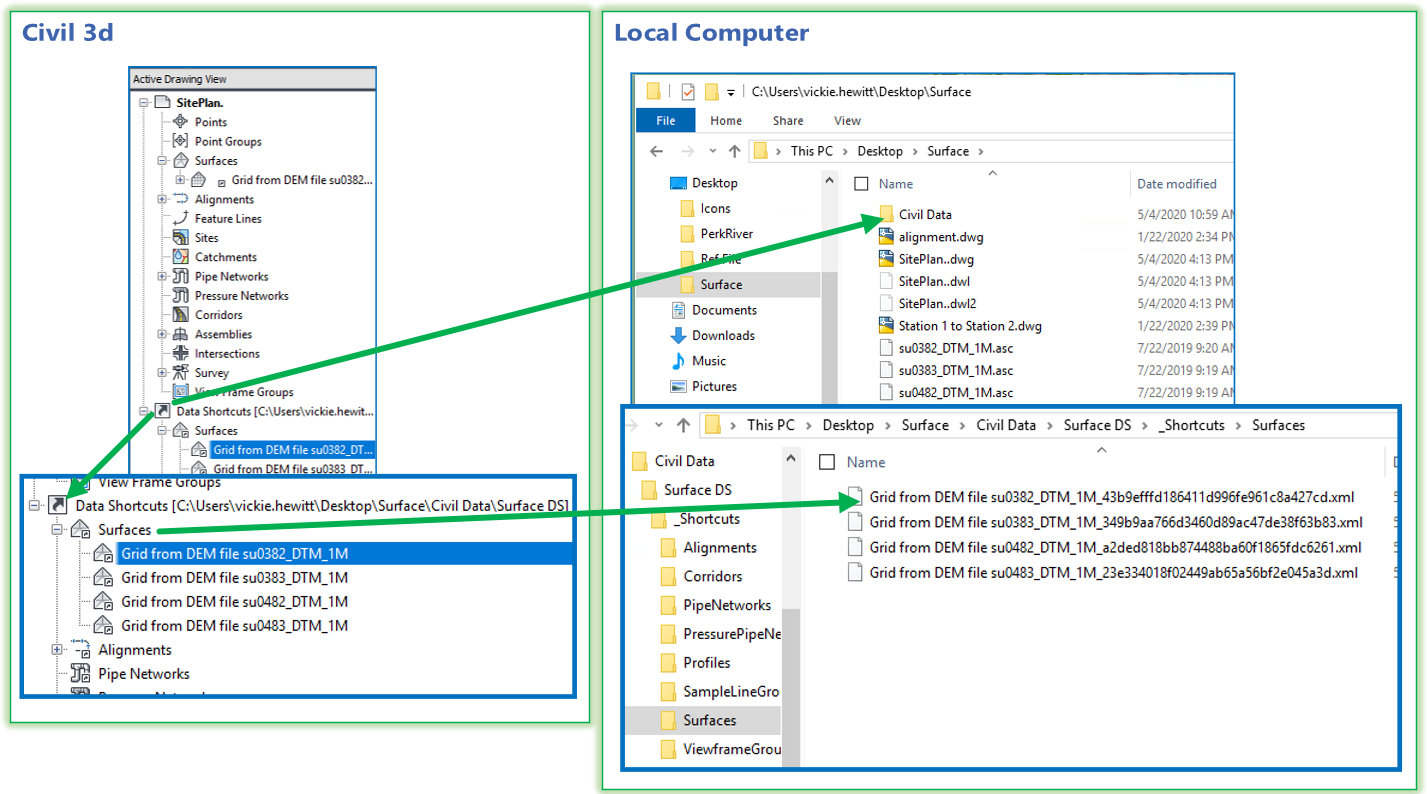This screenshot has width=1427, height=794.
Task: Click back arrow in upper Explorer window
Action: [656, 151]
